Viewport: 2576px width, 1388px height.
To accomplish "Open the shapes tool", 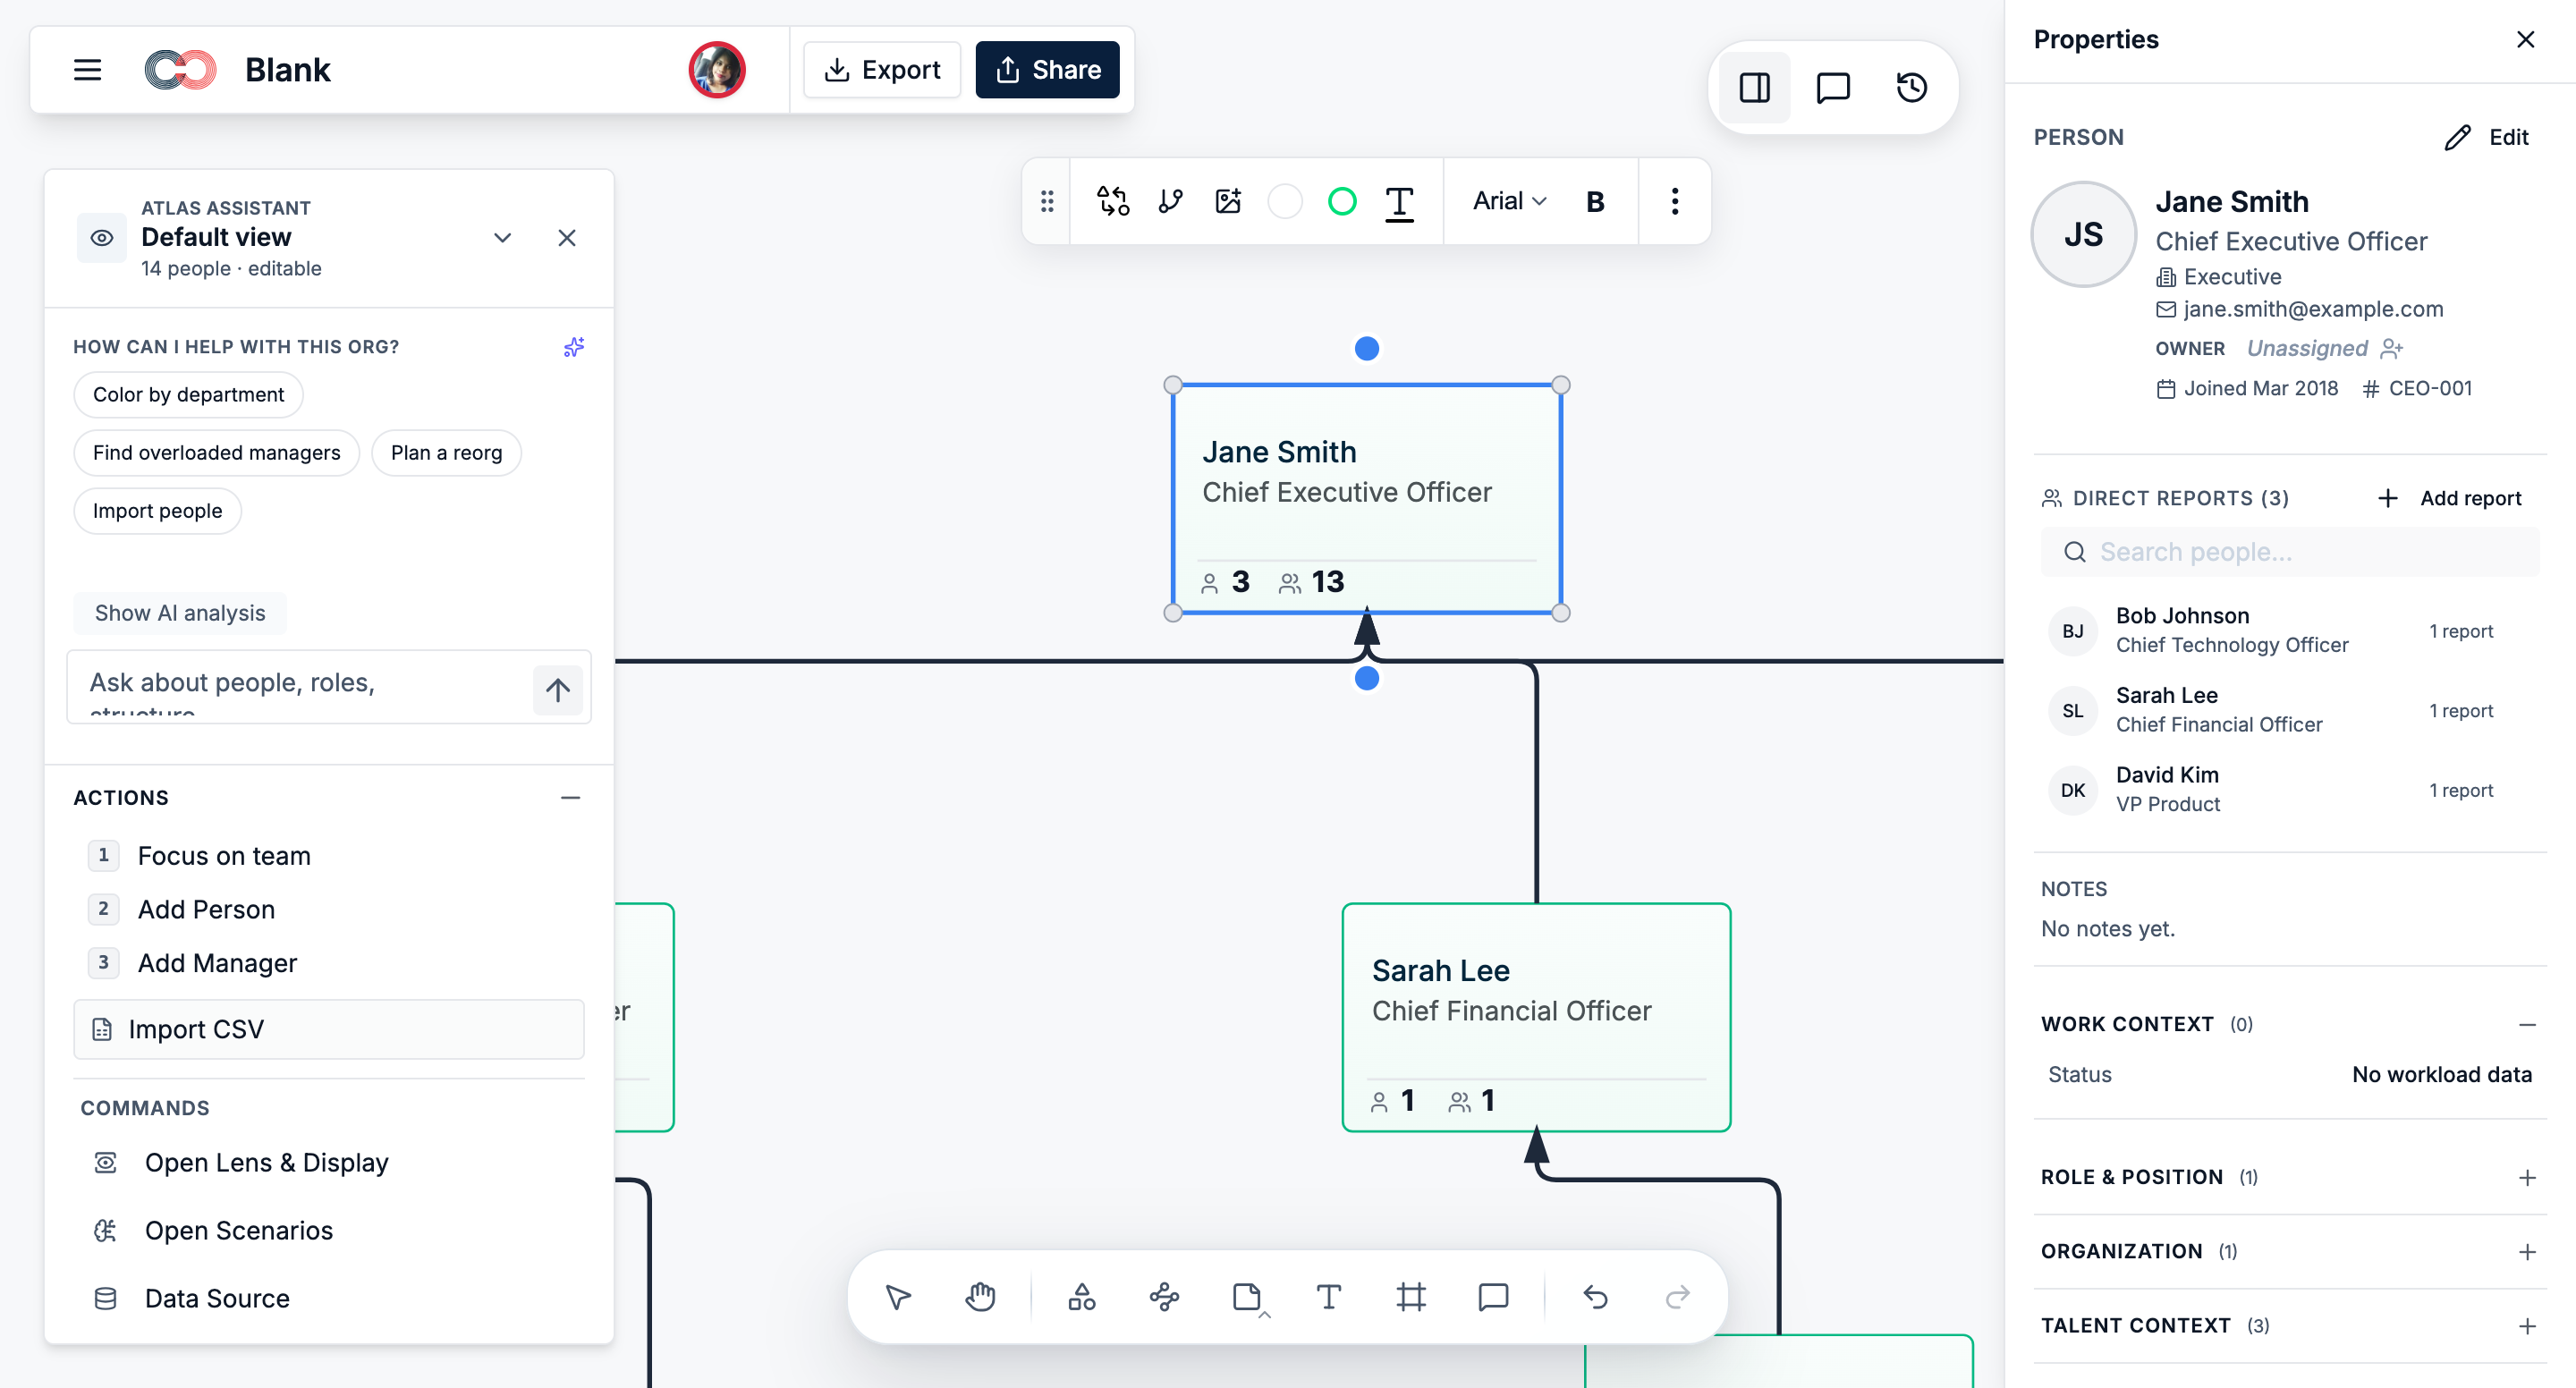I will pyautogui.click(x=1082, y=1298).
